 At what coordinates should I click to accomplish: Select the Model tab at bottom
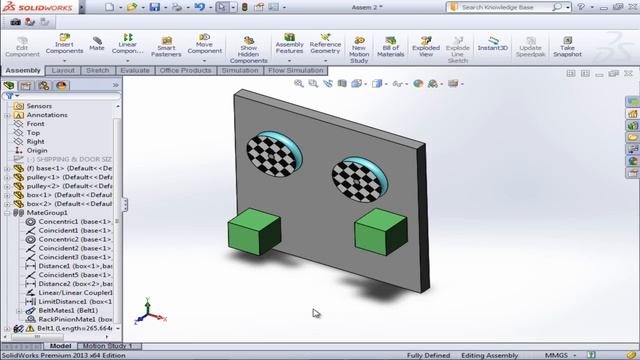[x=60, y=346]
